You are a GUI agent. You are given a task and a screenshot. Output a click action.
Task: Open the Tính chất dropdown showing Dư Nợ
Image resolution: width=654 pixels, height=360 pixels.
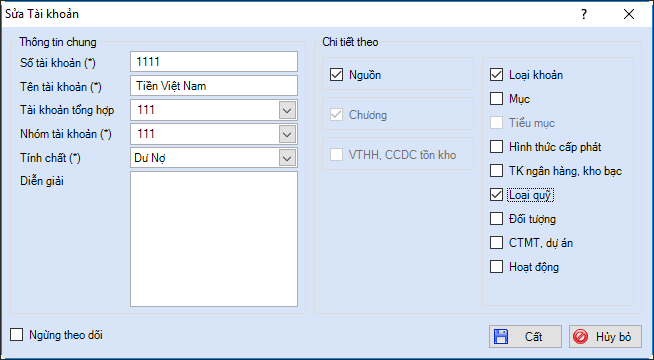point(287,158)
